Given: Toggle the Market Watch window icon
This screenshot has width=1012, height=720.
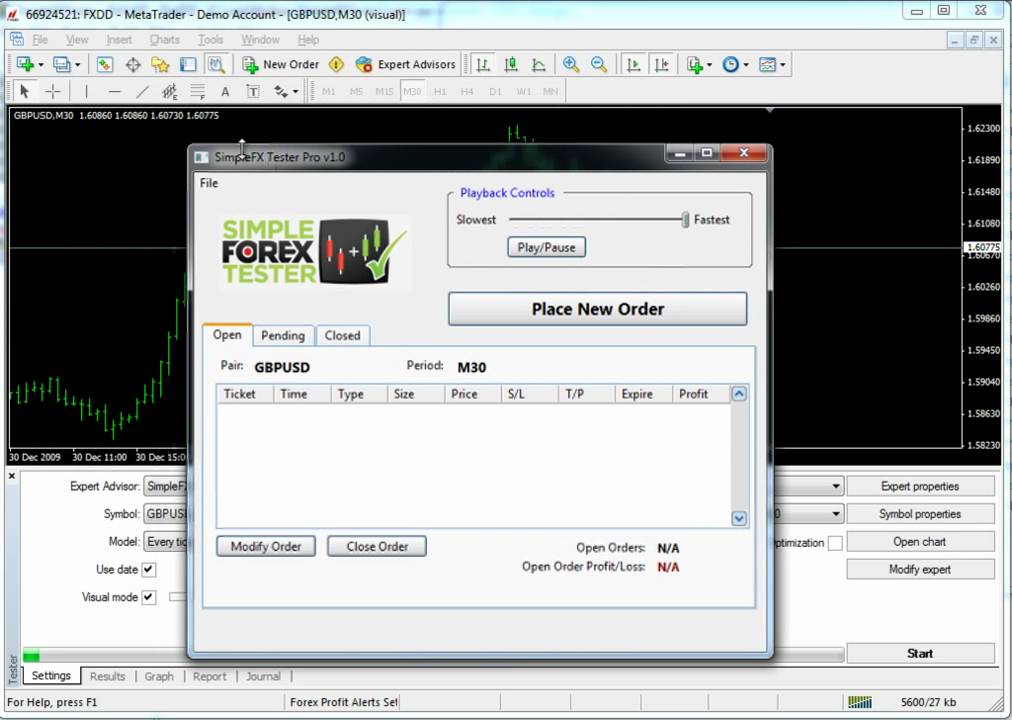Looking at the screenshot, I should 105,65.
